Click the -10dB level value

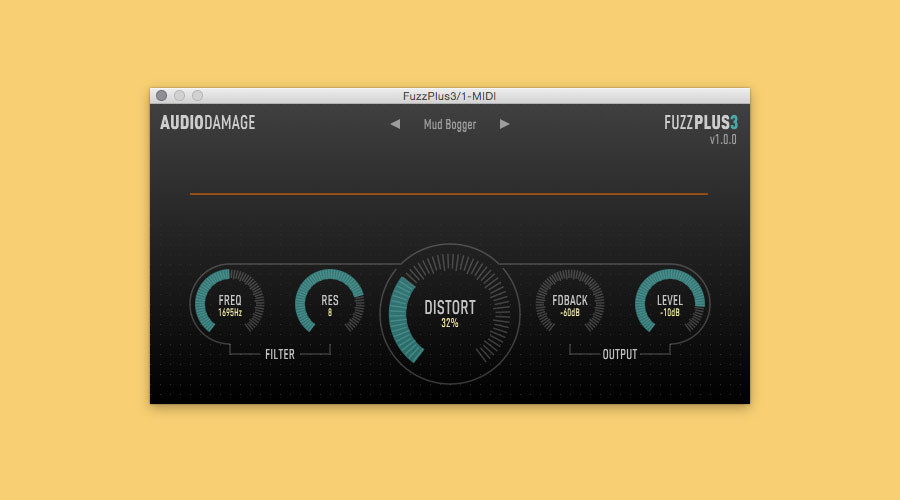669,313
